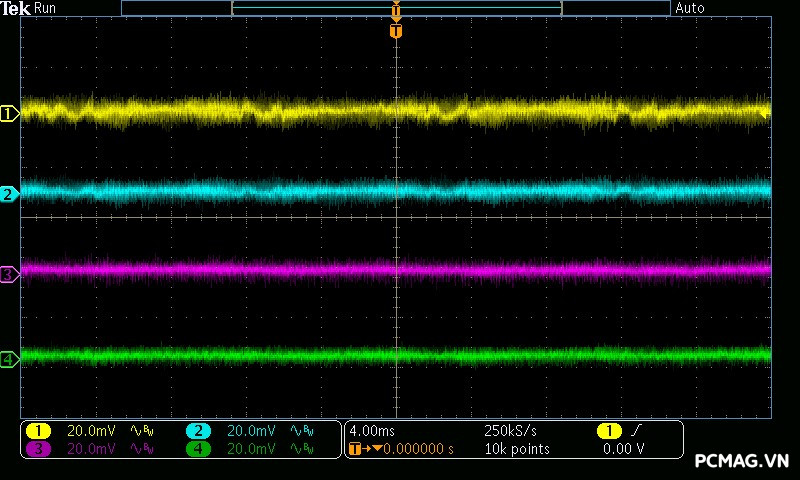Select the cyan channel 2 ground marker
Screen dimensions: 800x480
point(9,194)
